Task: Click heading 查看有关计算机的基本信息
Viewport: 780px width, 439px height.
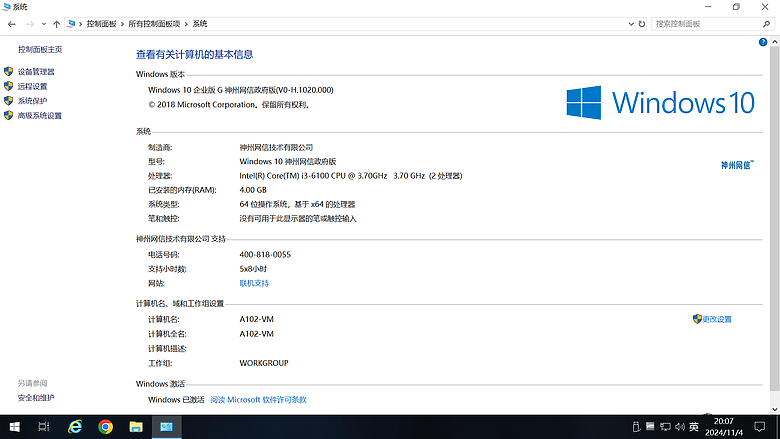Action: [195, 55]
